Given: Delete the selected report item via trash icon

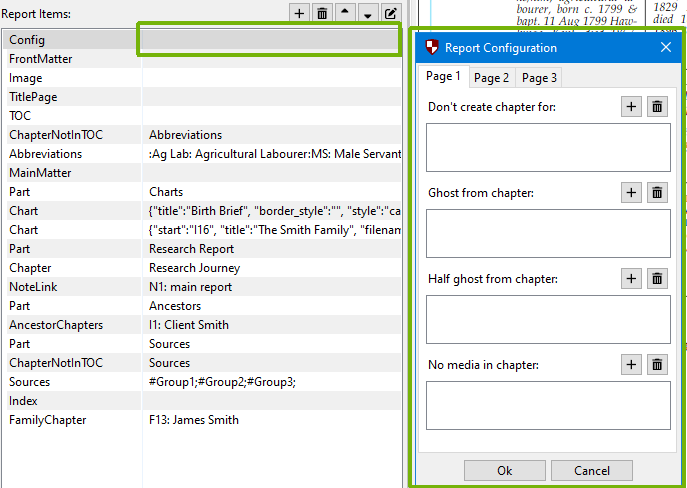Looking at the screenshot, I should [322, 13].
